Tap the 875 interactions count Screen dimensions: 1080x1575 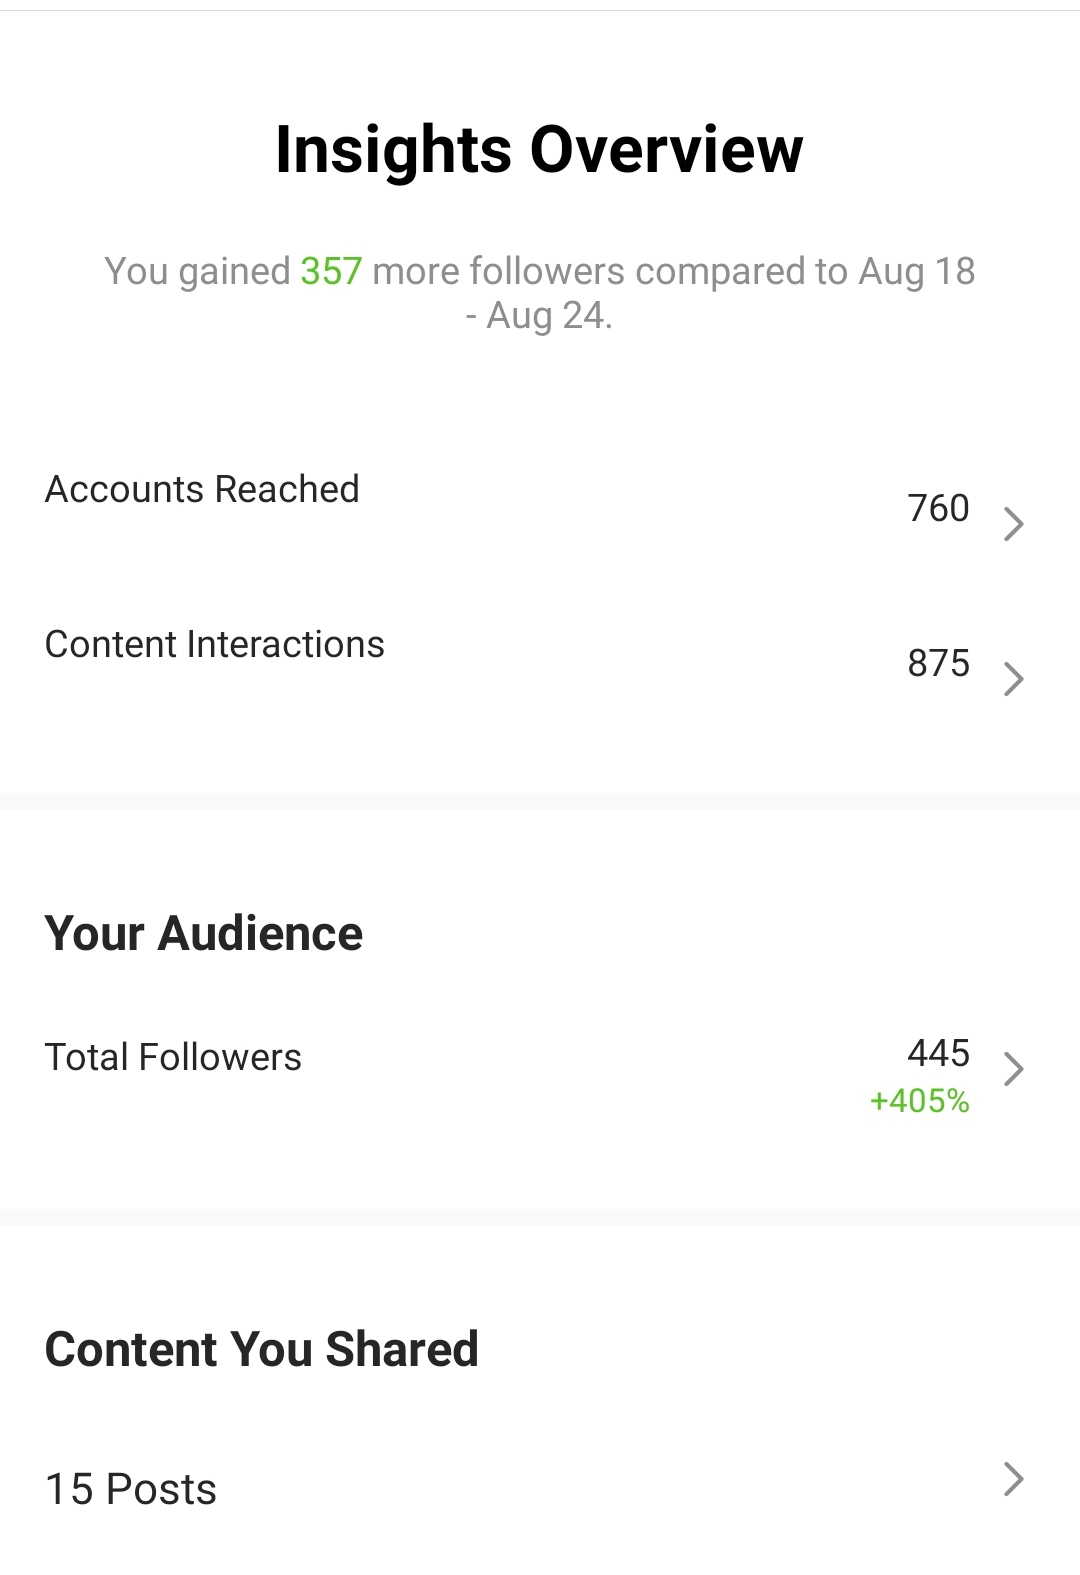(x=938, y=663)
